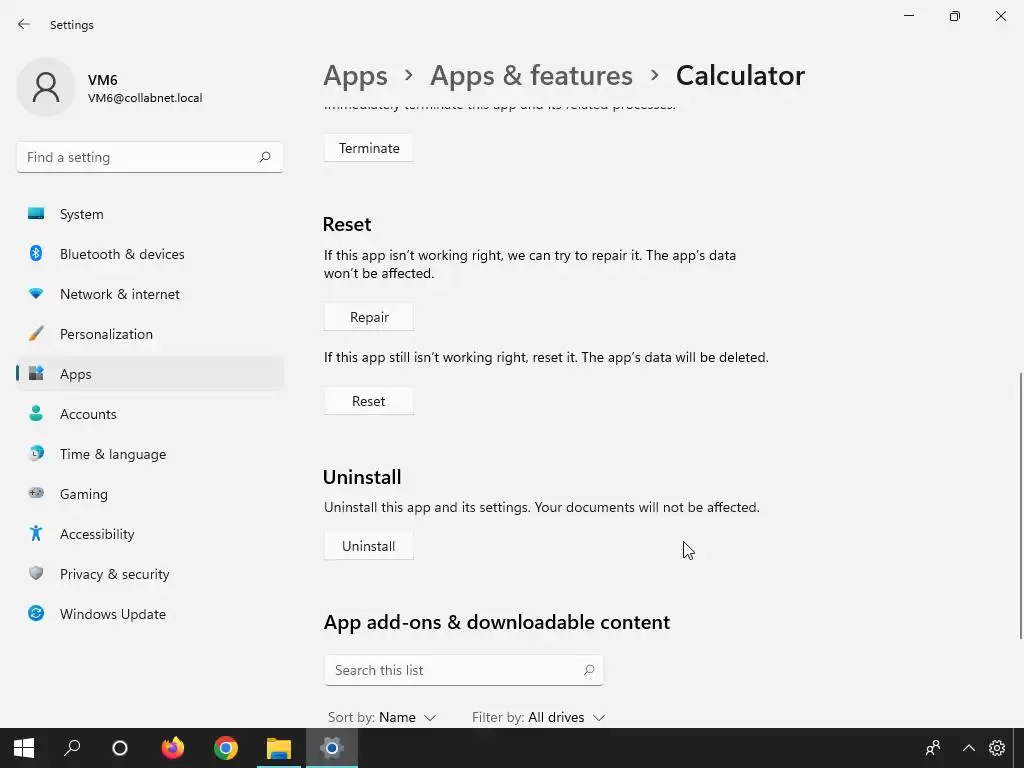The image size is (1024, 768).
Task: Click the VM6@collabnet.local account text
Action: tap(145, 98)
